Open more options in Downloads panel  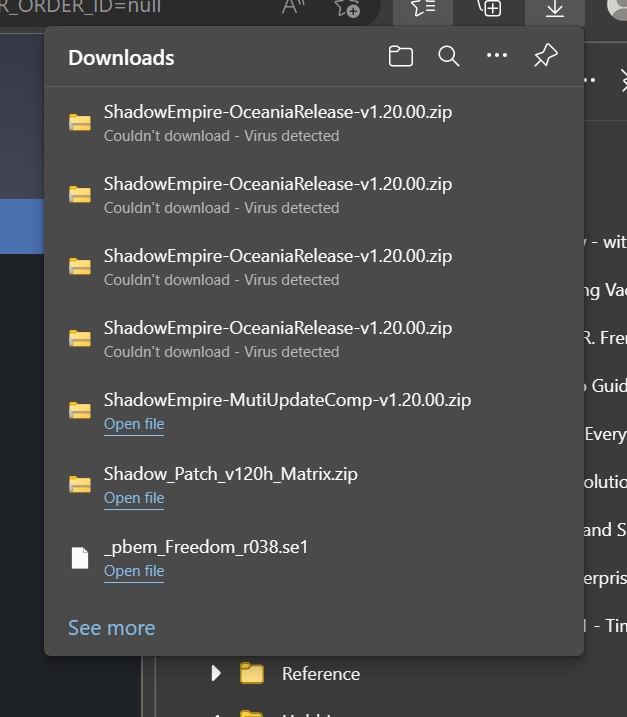point(497,55)
